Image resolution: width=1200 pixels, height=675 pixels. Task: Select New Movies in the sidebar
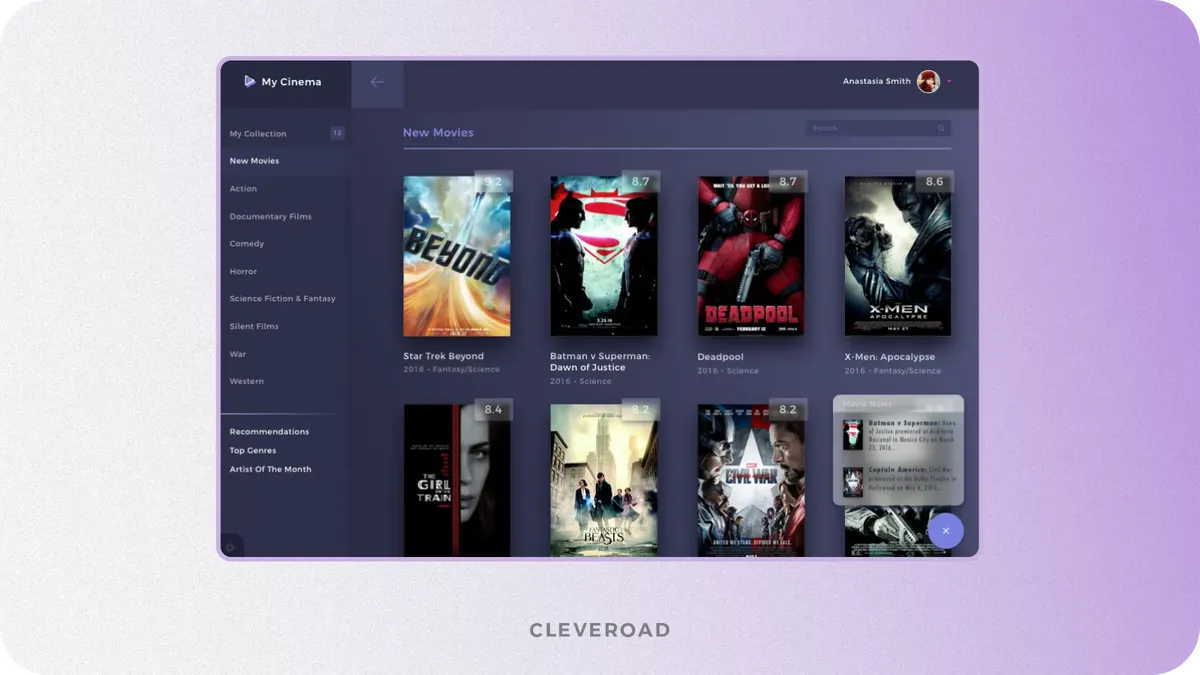(254, 161)
